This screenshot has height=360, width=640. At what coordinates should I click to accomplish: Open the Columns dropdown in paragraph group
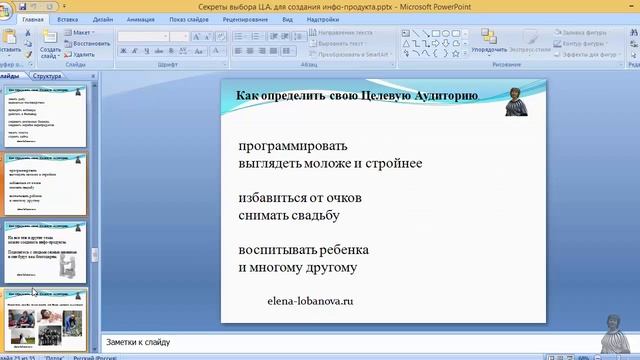click(289, 51)
